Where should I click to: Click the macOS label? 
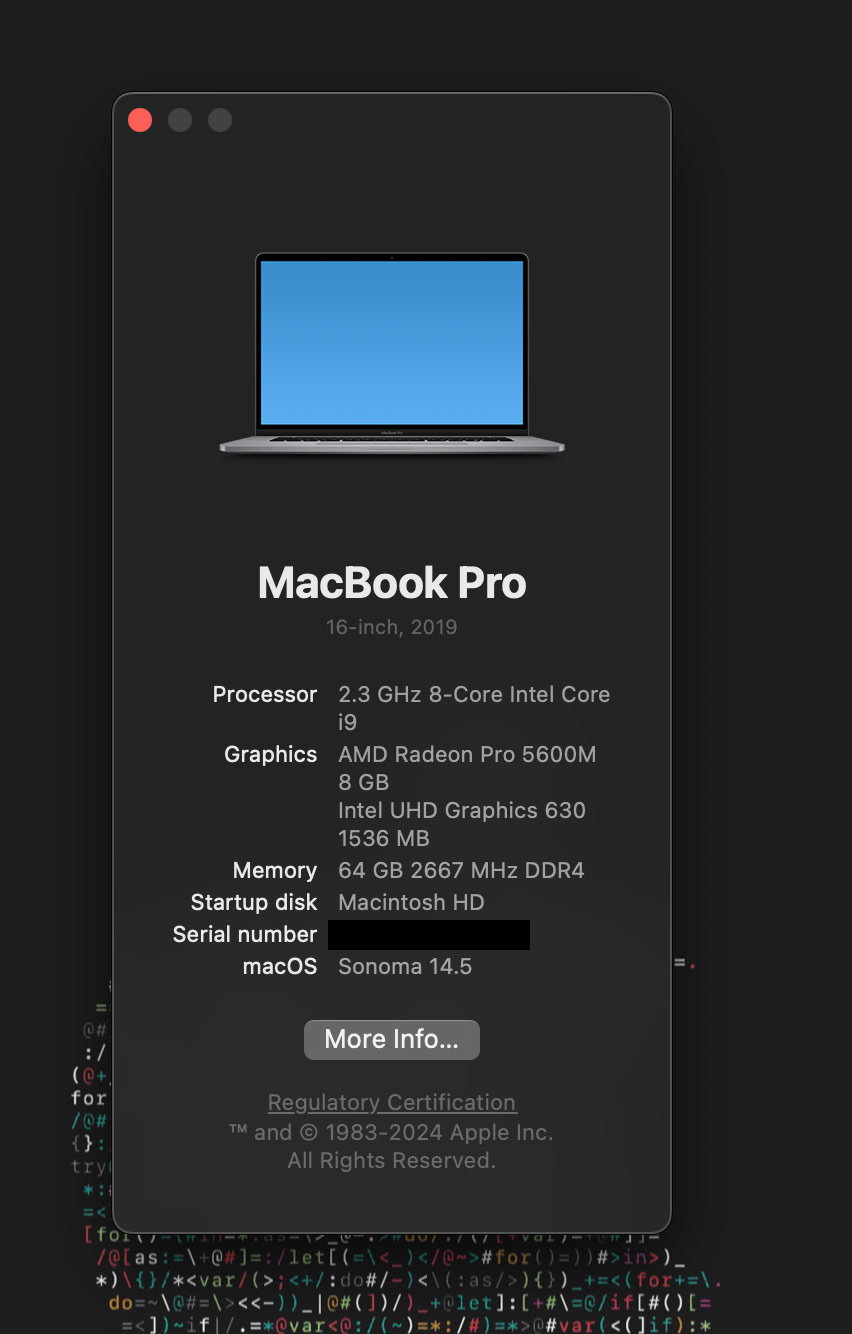pos(280,966)
